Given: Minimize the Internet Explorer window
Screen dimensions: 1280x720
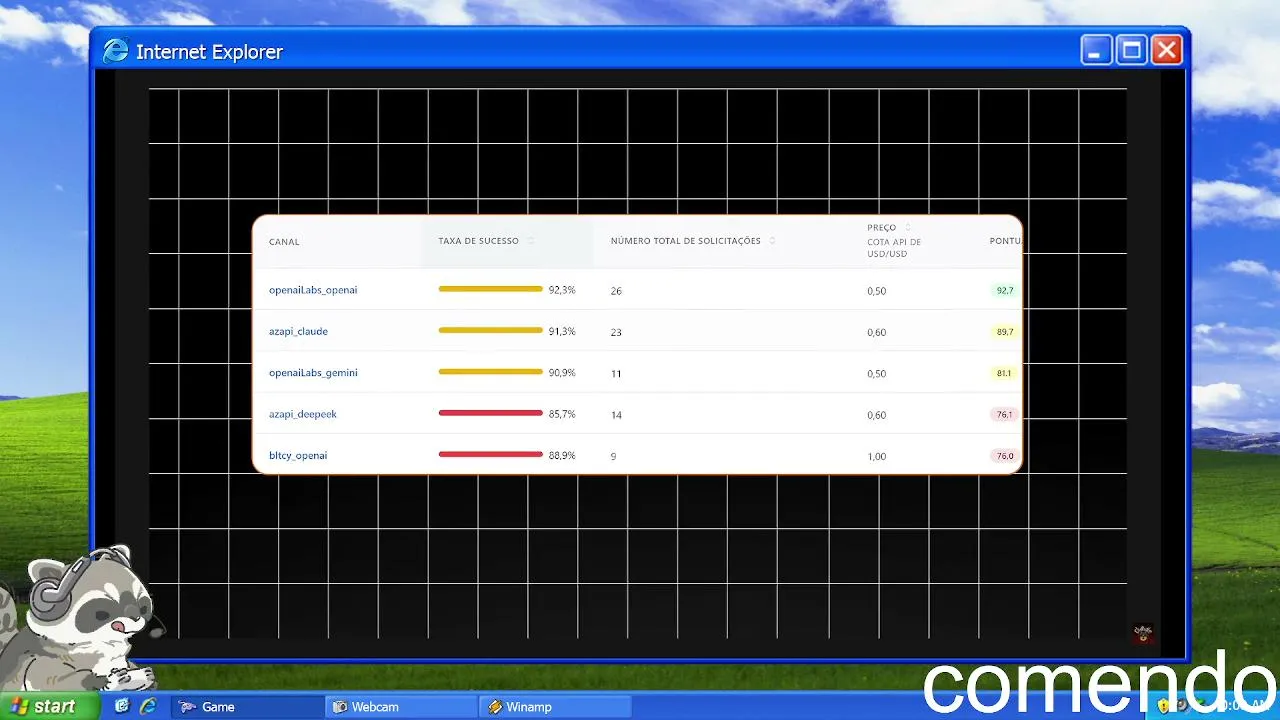Looking at the screenshot, I should (x=1097, y=50).
